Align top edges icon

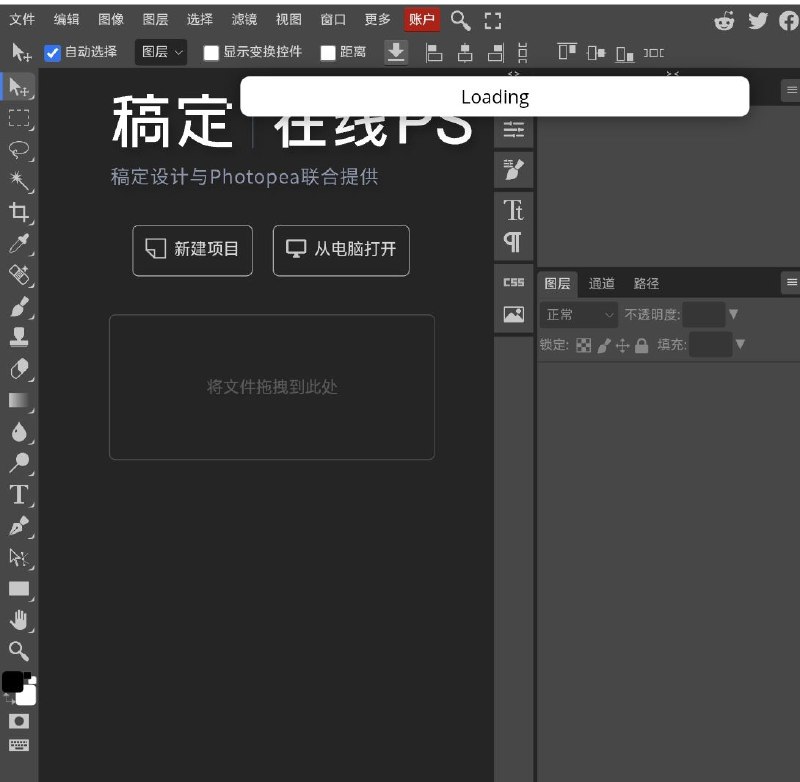[x=567, y=52]
